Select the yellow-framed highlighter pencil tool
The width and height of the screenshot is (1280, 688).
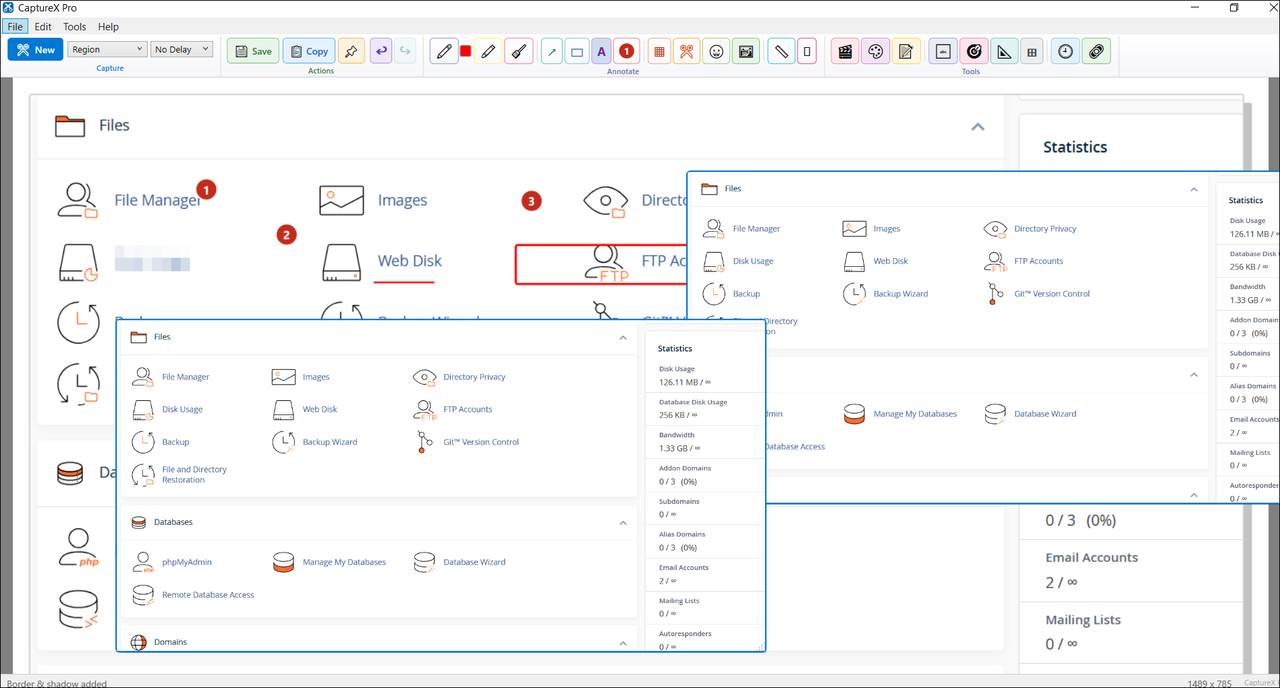488,51
